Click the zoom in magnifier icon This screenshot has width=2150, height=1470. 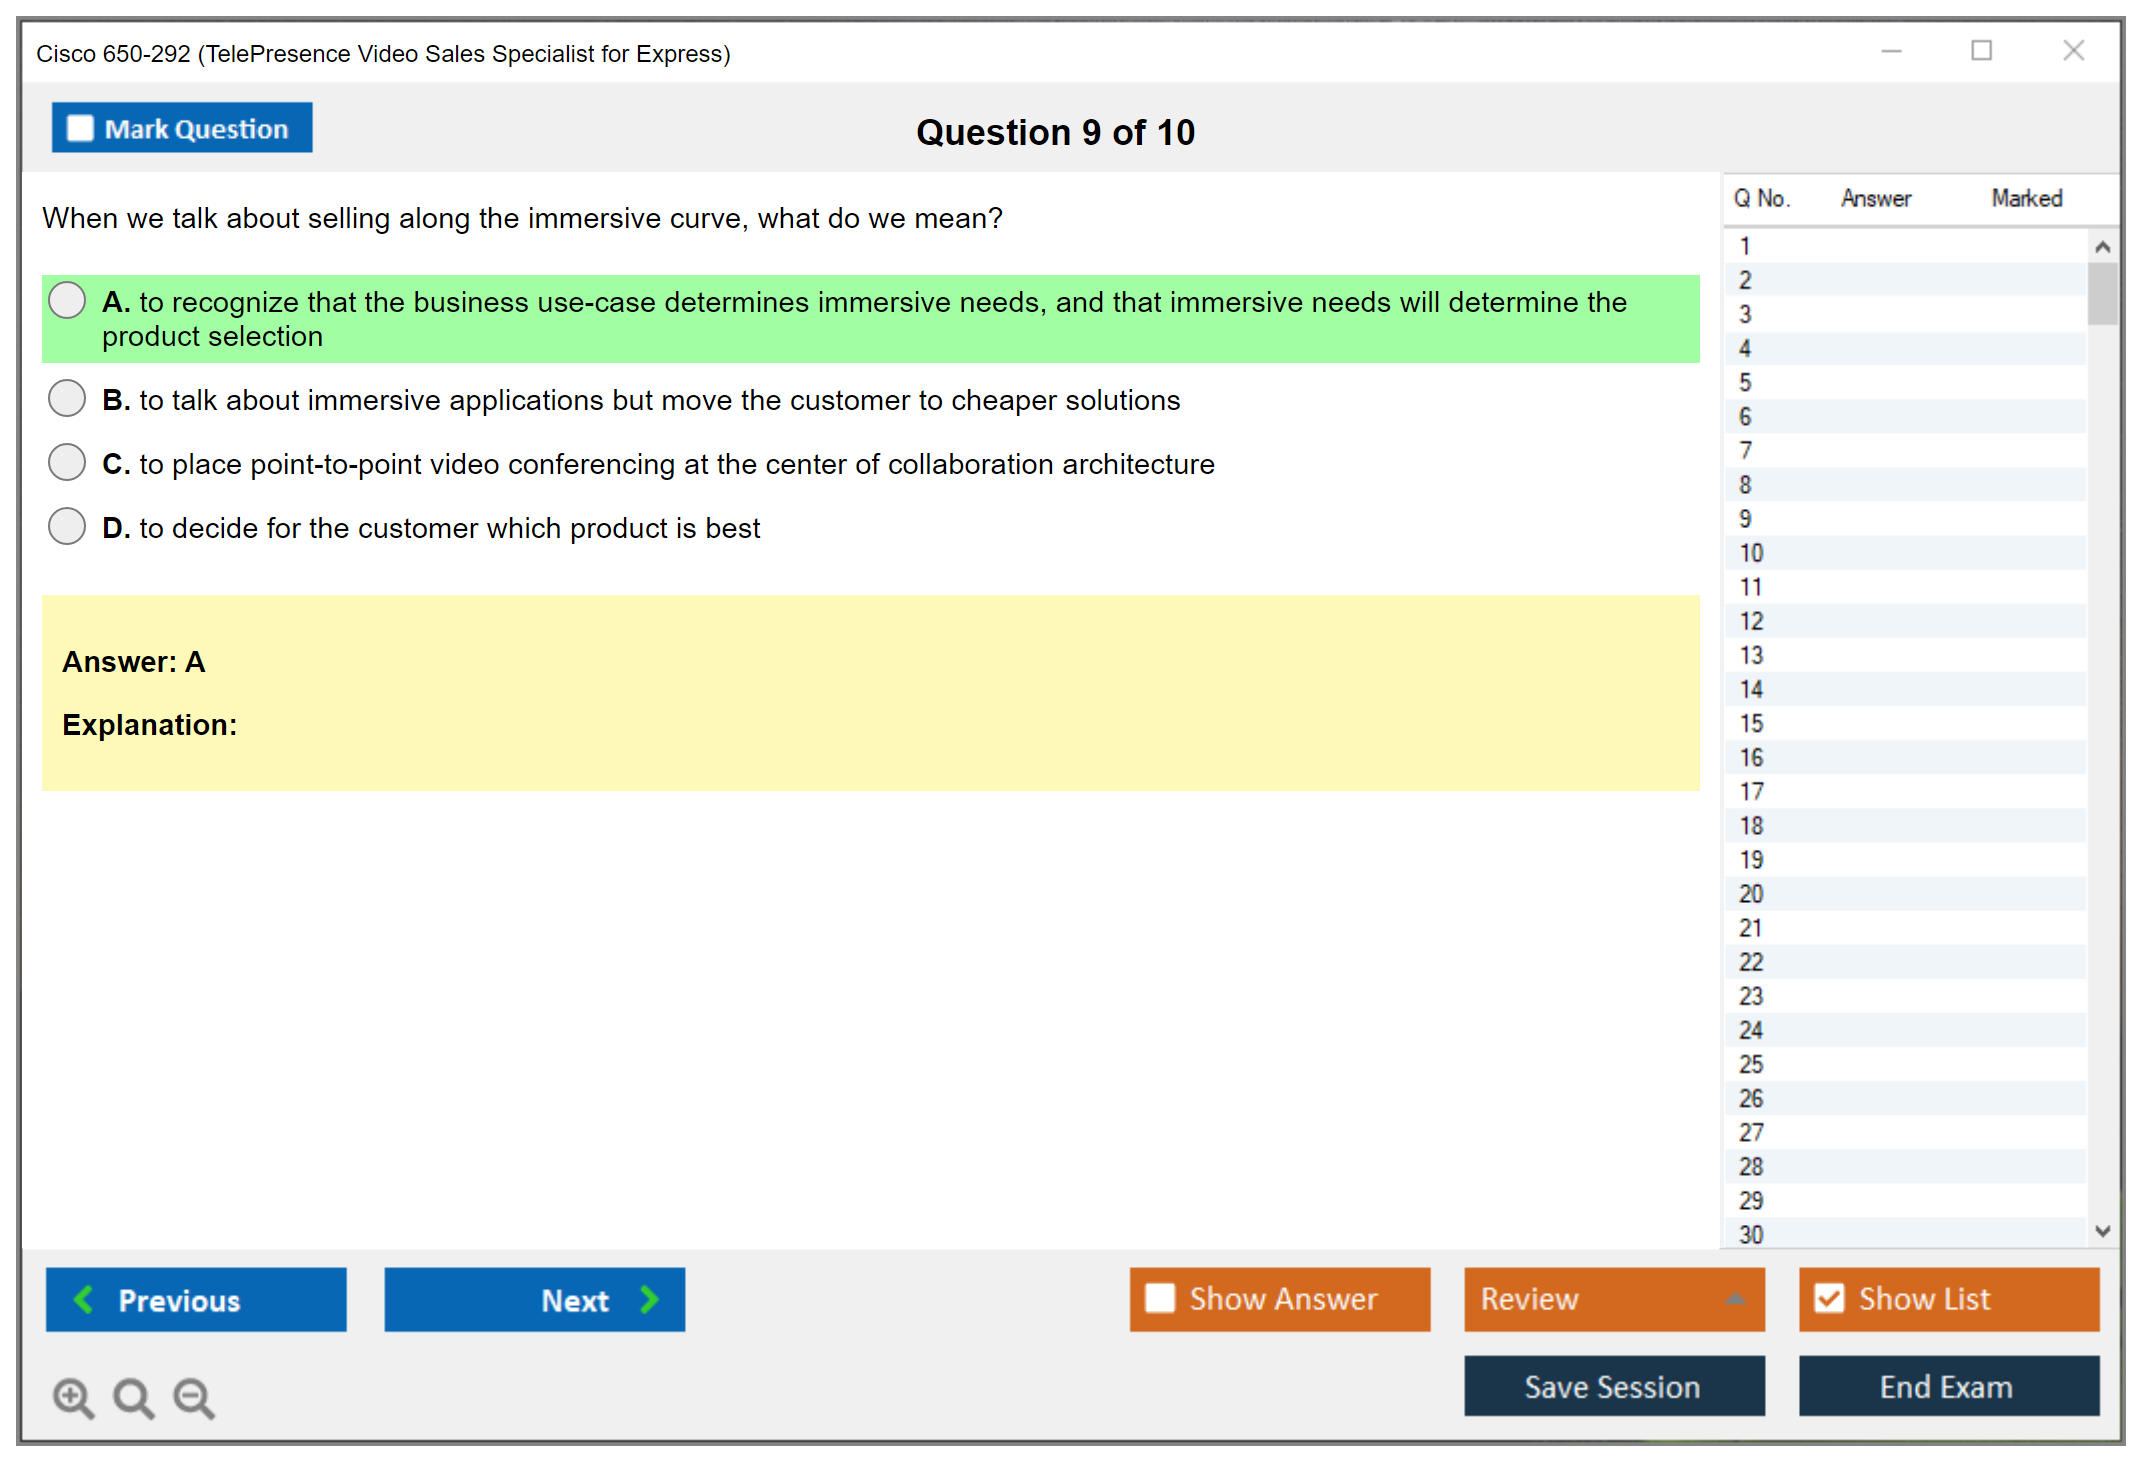click(72, 1397)
